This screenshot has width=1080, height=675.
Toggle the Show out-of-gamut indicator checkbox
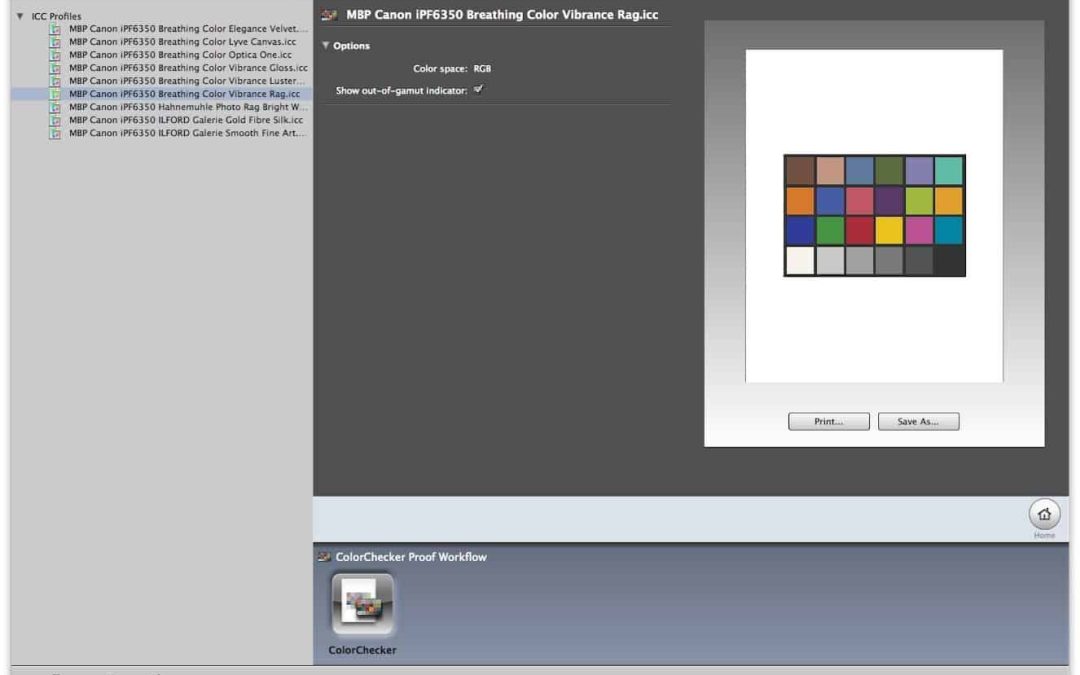click(x=478, y=90)
